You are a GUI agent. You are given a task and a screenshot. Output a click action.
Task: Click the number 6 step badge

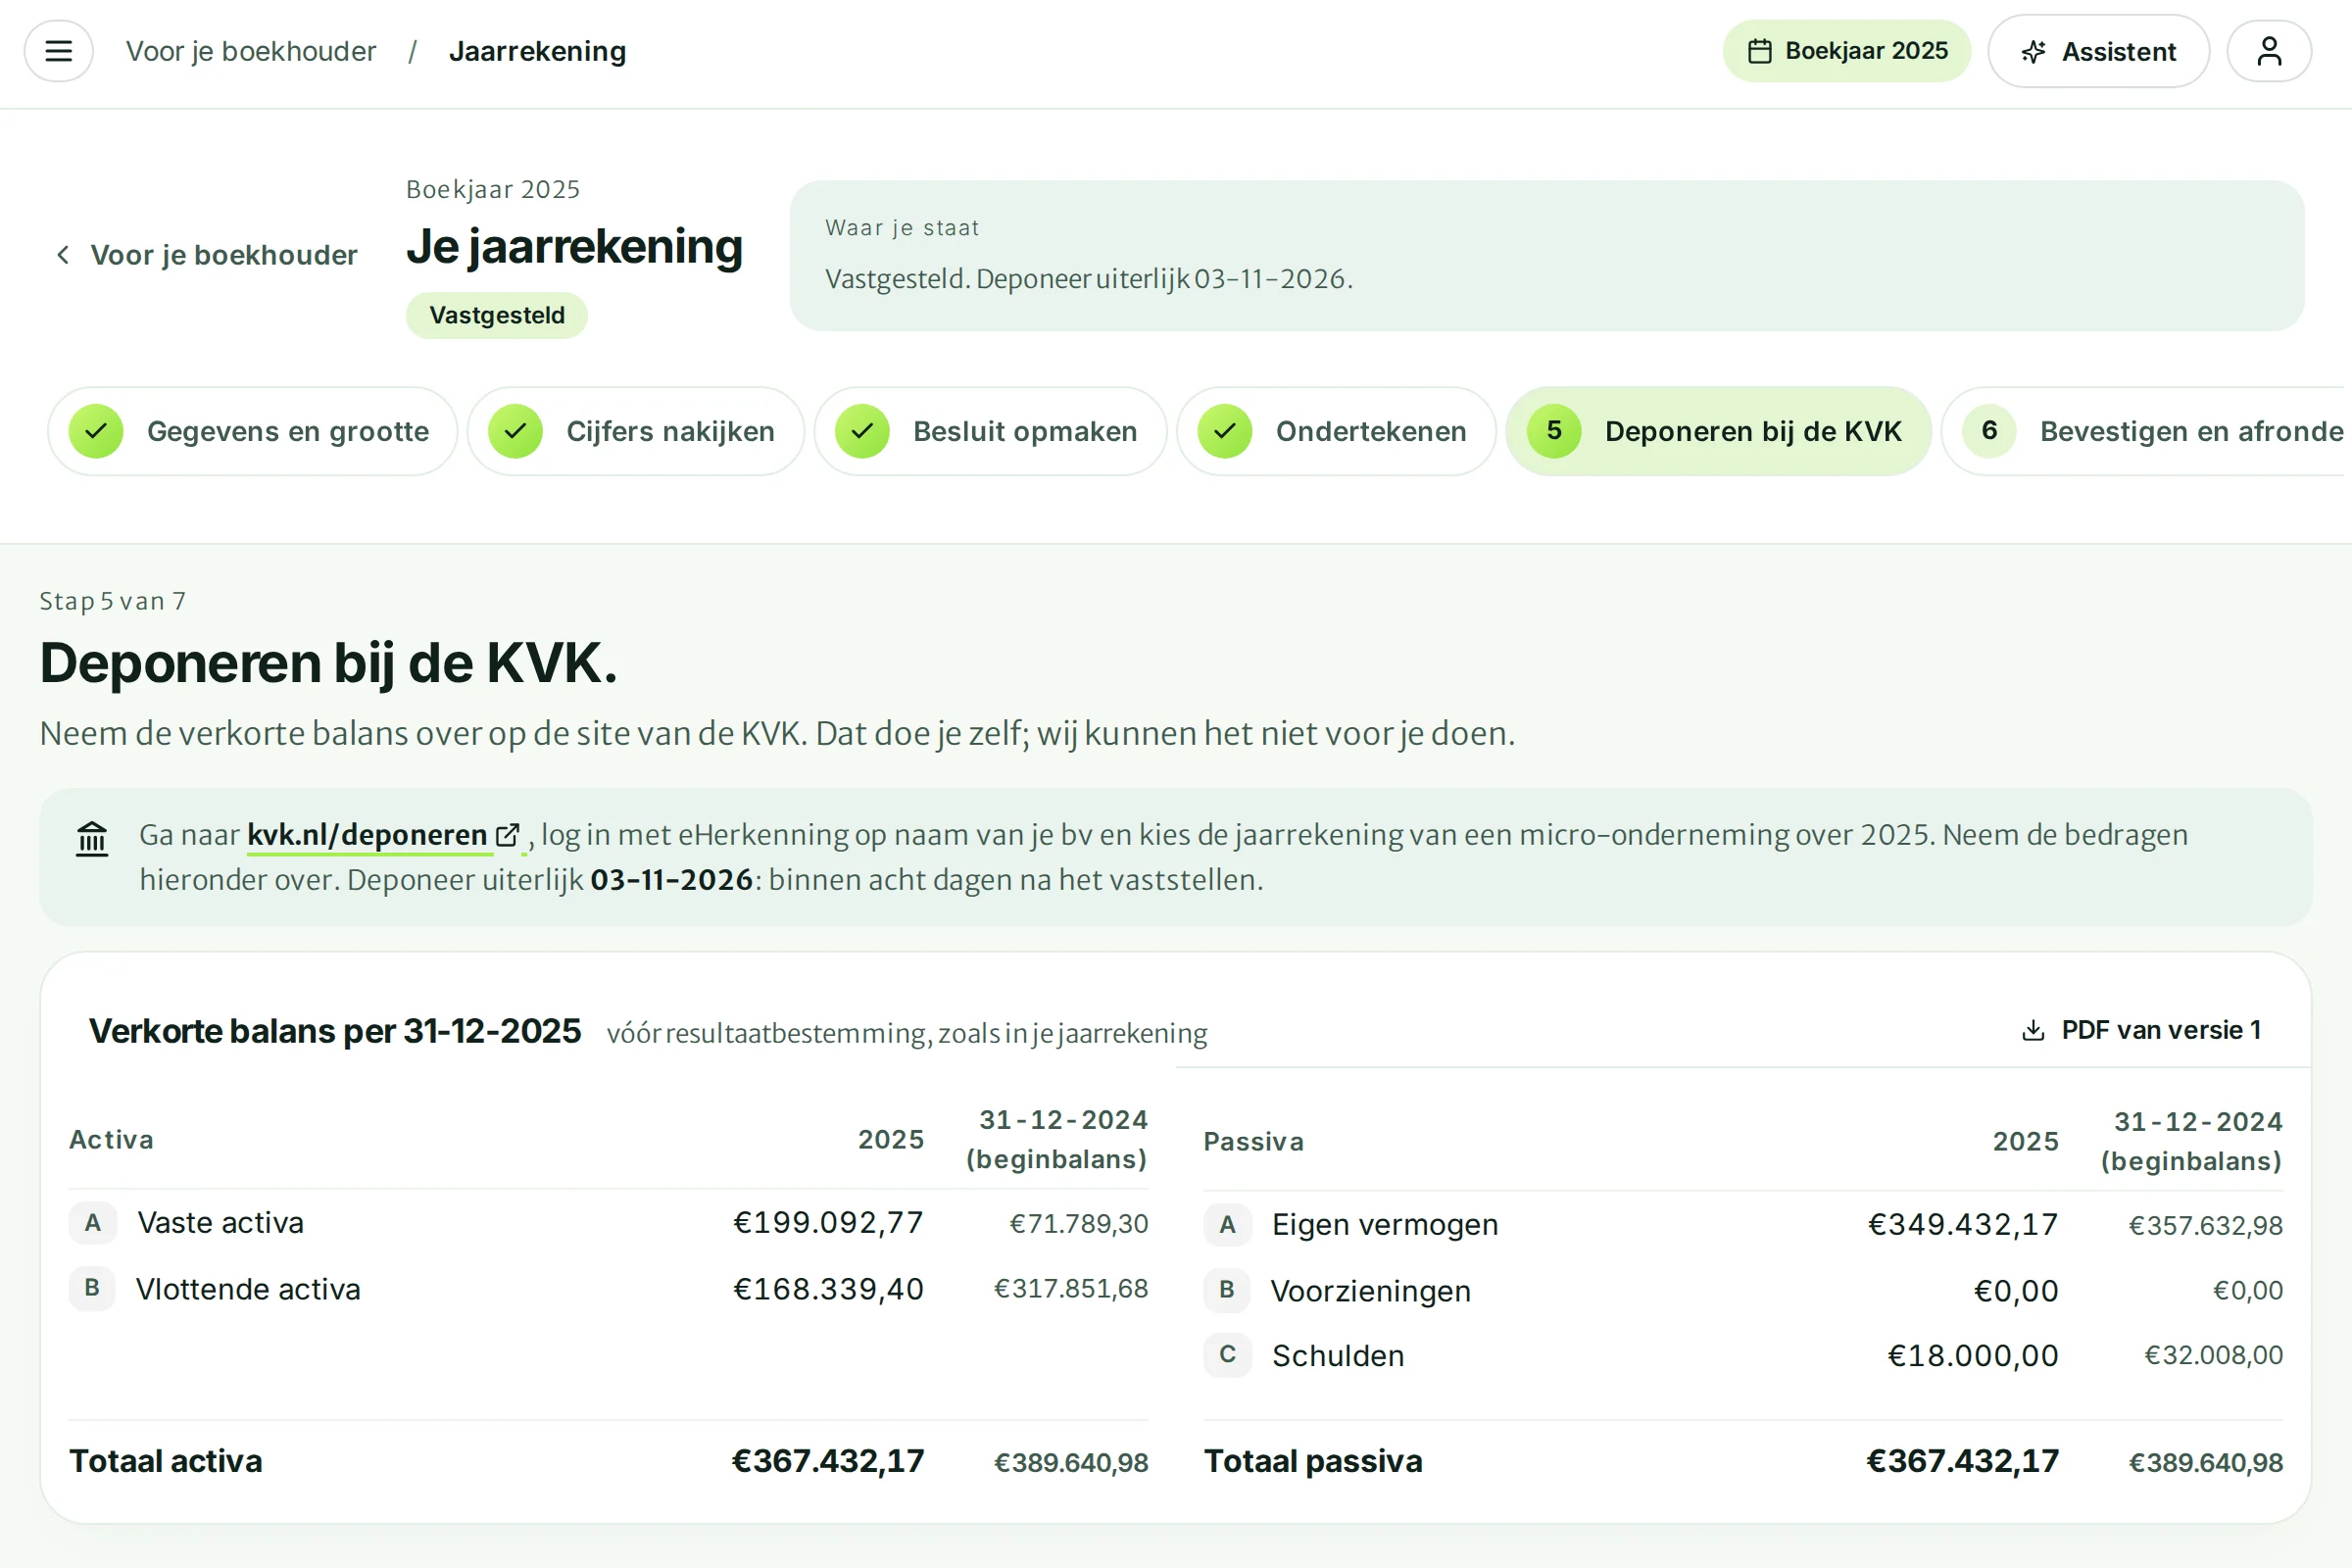tap(1989, 431)
